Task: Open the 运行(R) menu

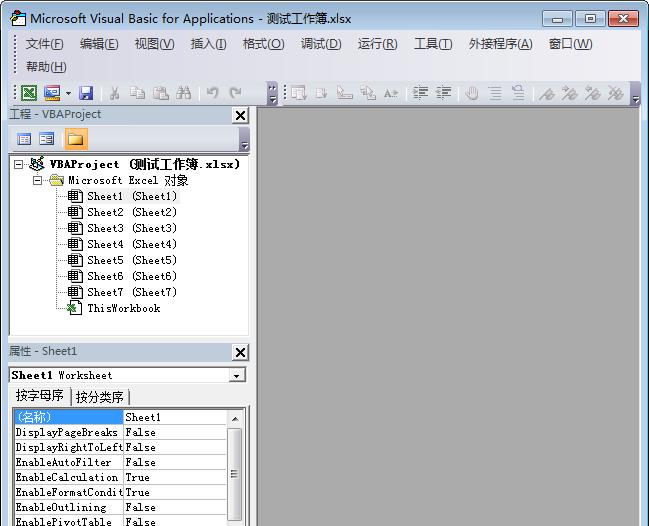Action: click(377, 44)
